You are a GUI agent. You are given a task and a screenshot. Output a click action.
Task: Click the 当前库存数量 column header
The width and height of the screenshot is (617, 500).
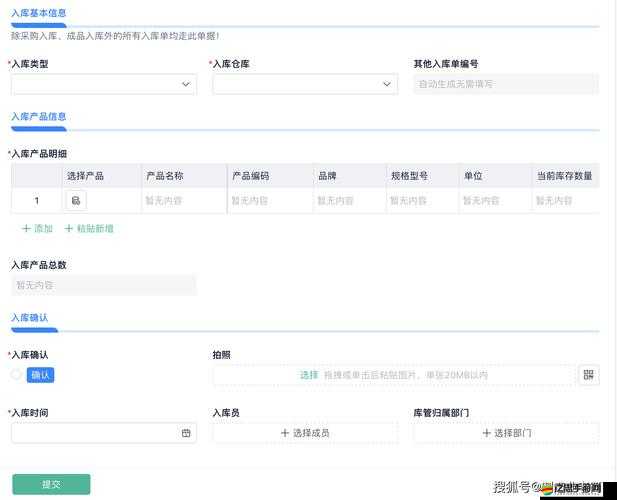click(x=565, y=176)
